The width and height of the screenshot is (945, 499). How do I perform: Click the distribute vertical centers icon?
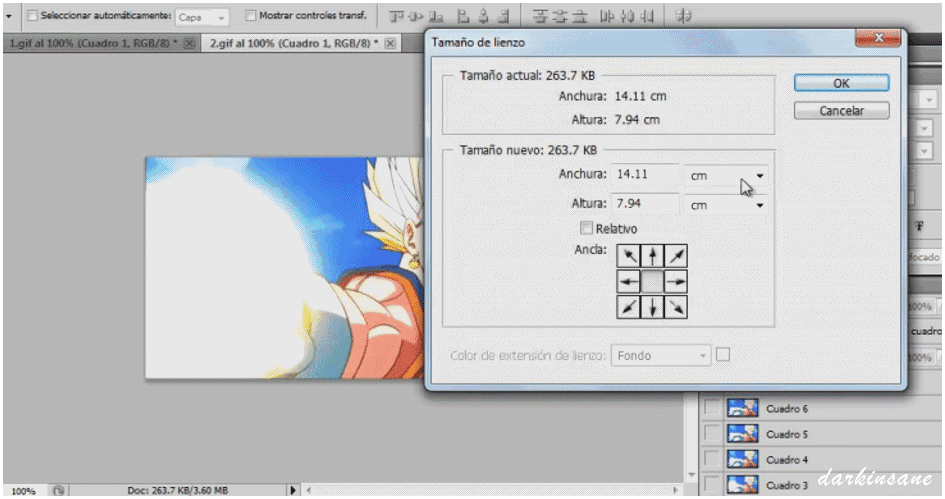point(560,17)
